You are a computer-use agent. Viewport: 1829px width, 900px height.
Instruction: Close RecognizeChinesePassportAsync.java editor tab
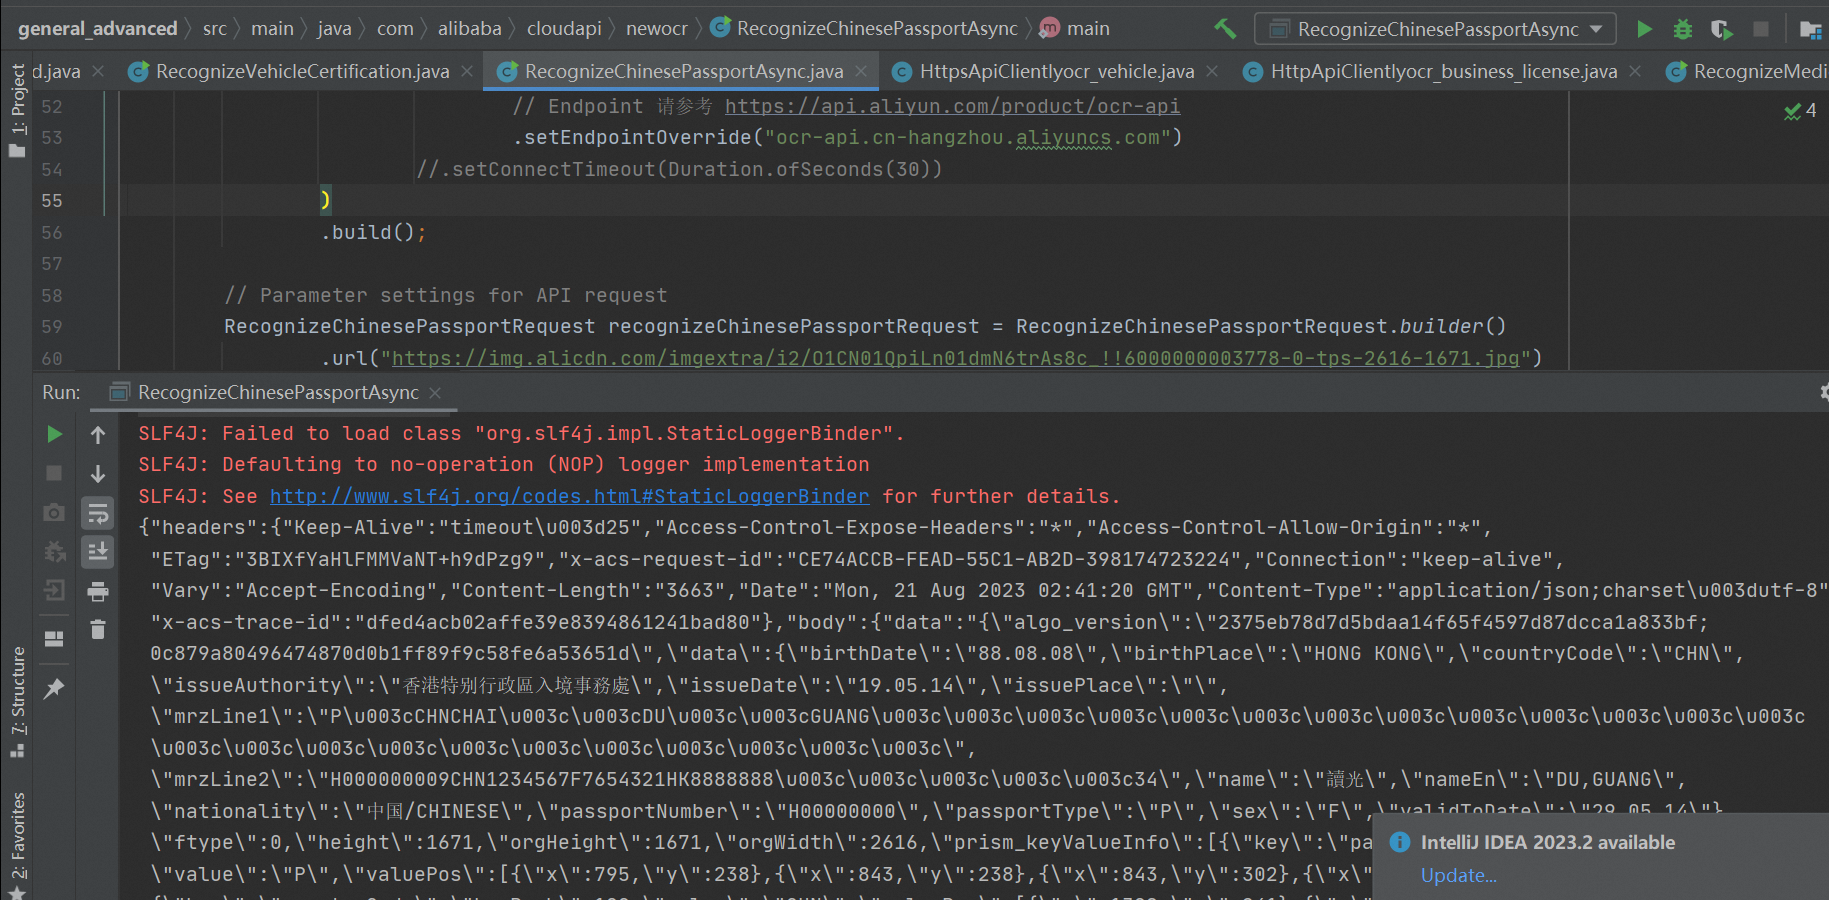pyautogui.click(x=861, y=71)
